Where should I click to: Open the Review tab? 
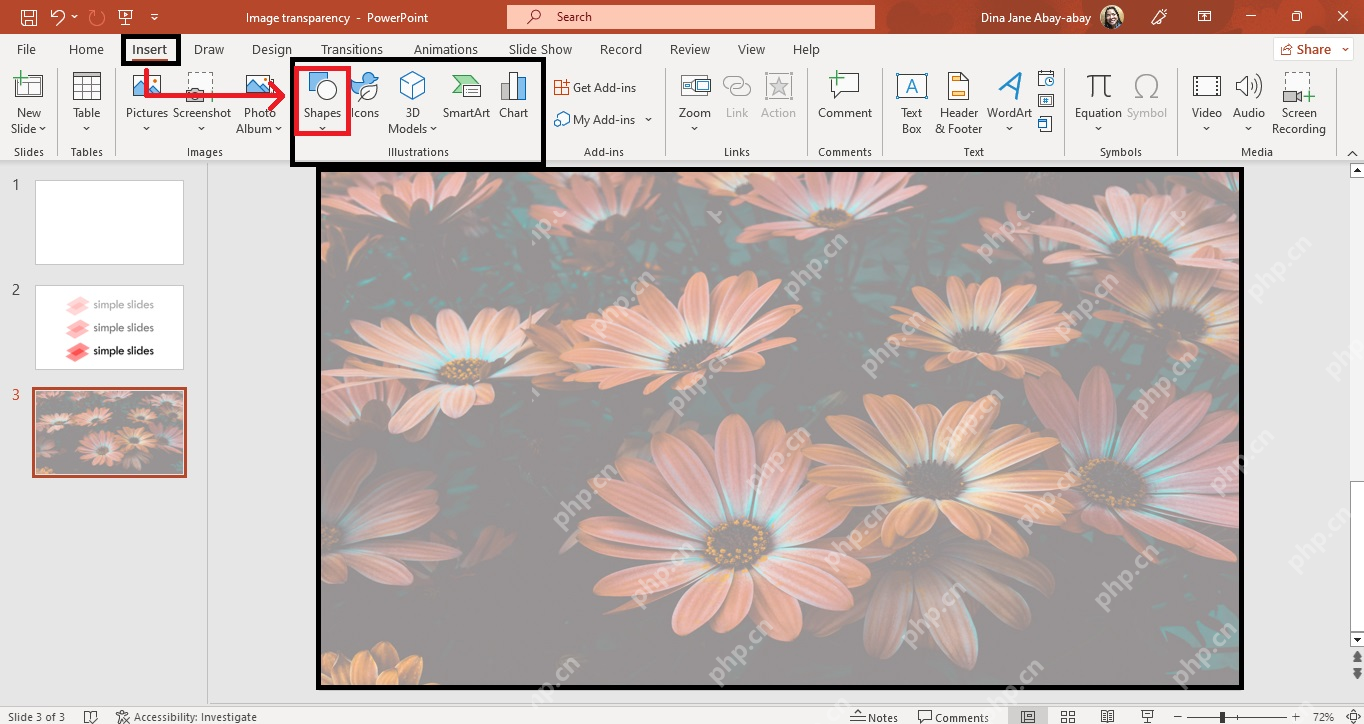click(690, 49)
